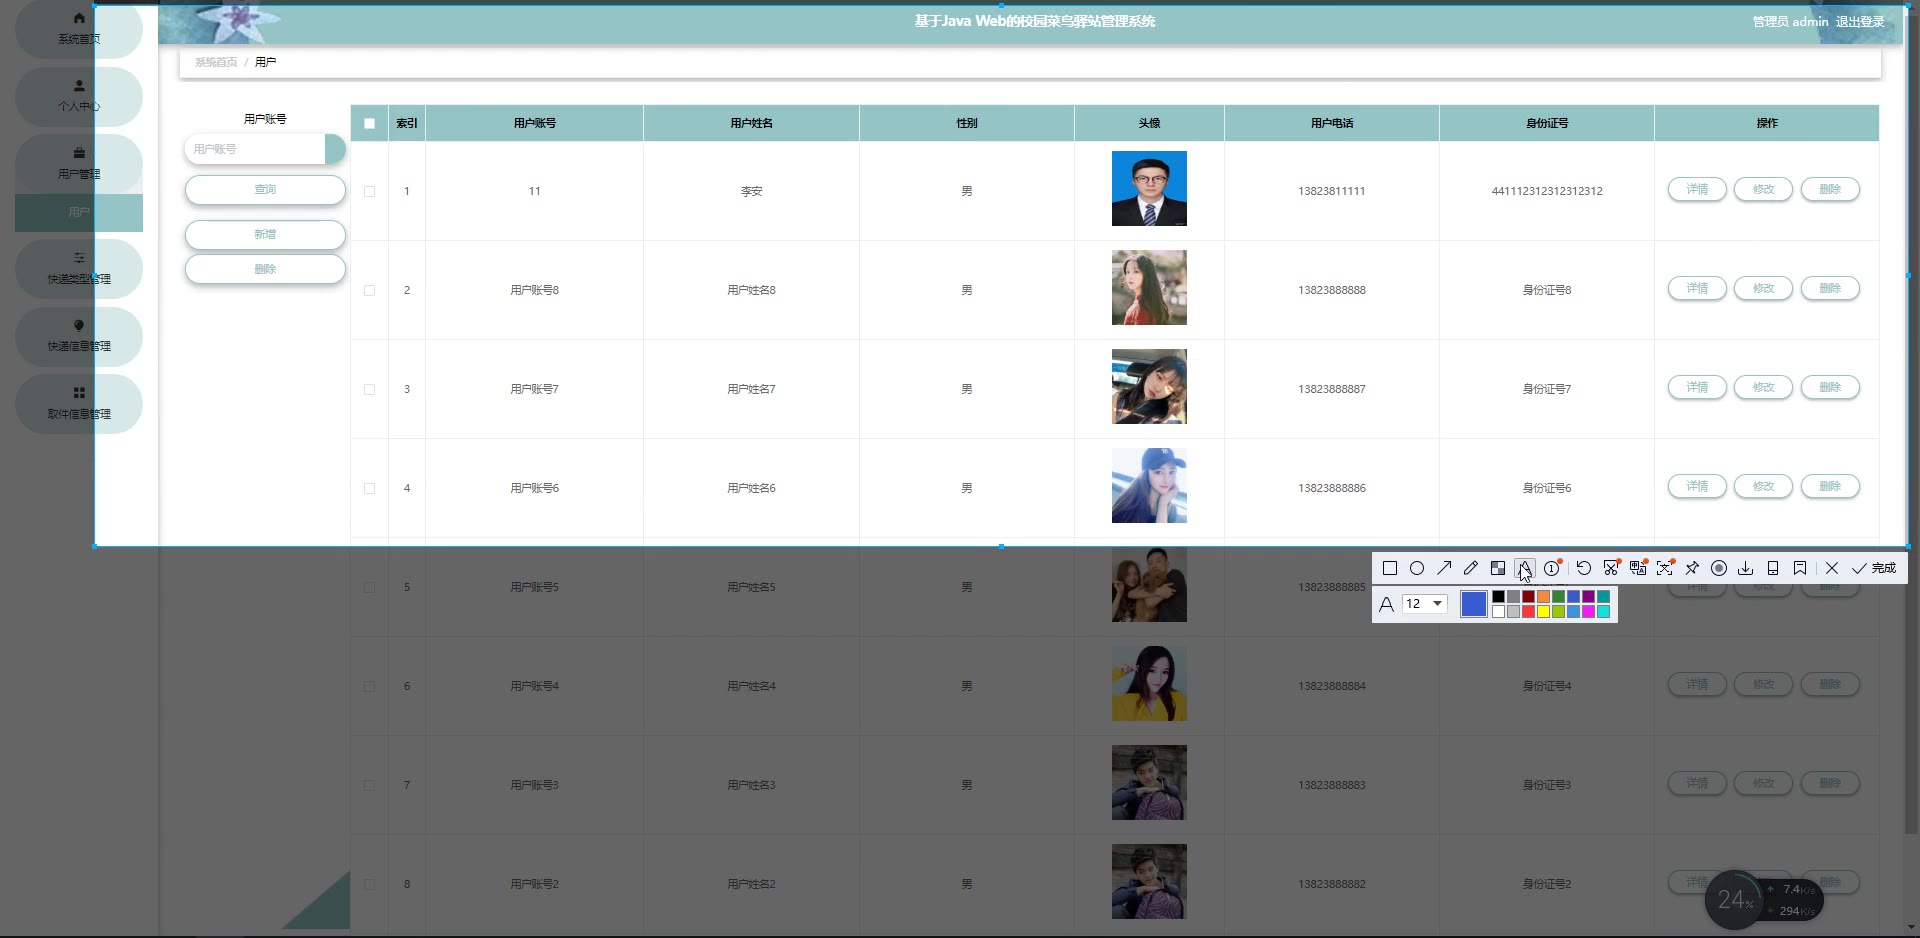Pick the white color swatch
The image size is (1920, 938).
click(1498, 611)
